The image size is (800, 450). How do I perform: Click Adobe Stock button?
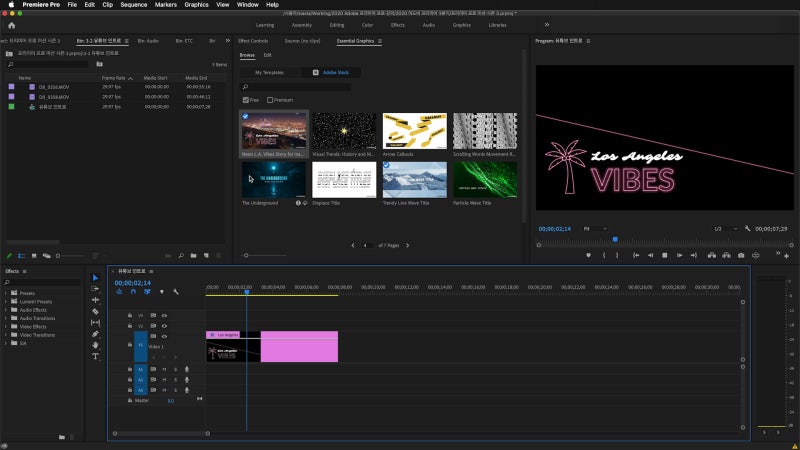331,72
